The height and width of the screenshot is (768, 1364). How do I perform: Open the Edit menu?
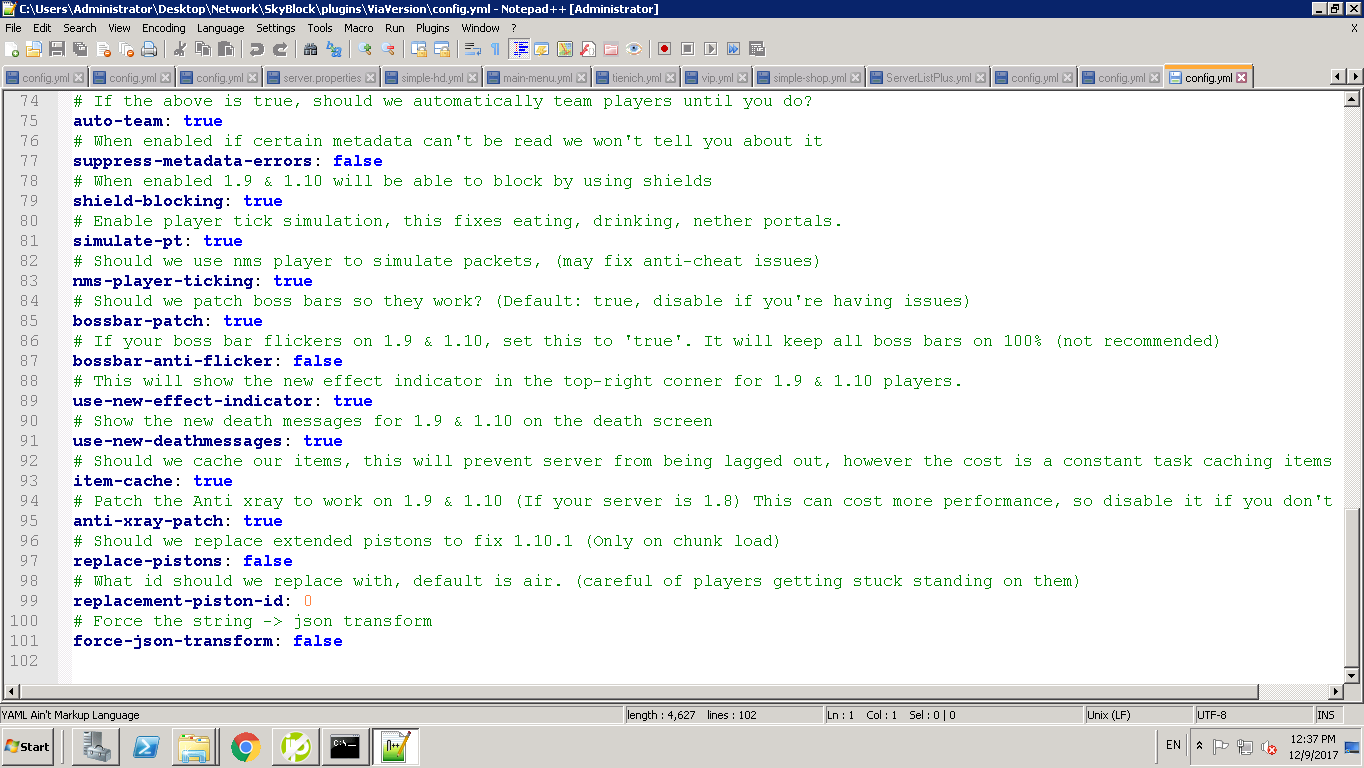[42, 28]
